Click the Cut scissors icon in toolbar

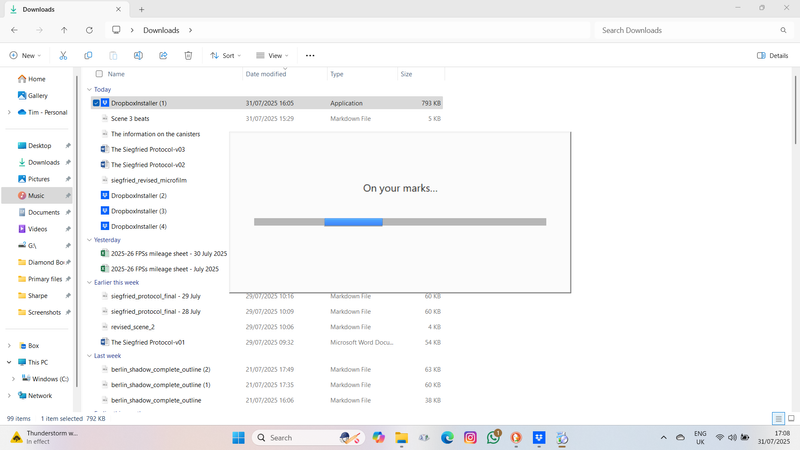pyautogui.click(x=63, y=56)
